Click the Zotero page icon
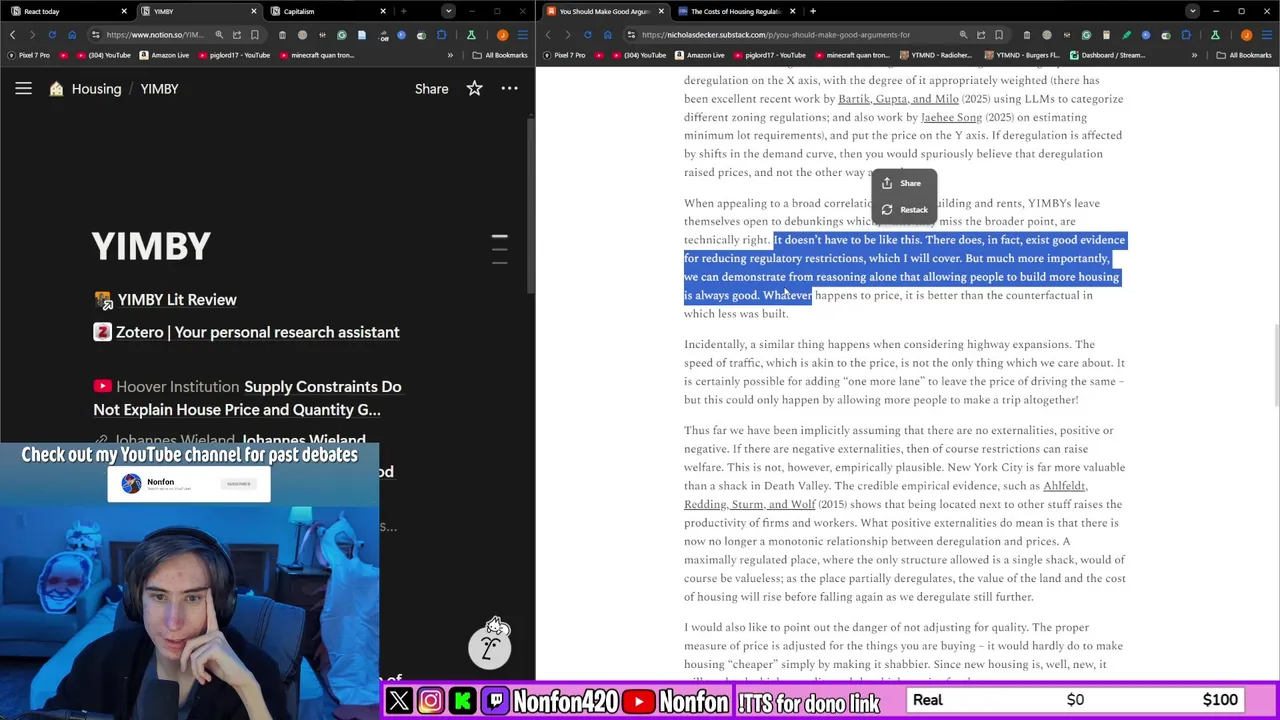Screen dimensions: 1280x720 (x=102, y=332)
